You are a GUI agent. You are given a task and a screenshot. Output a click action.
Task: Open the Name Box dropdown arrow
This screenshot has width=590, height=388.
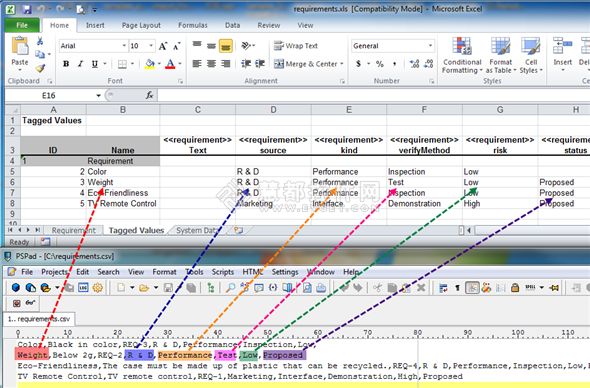[98, 96]
